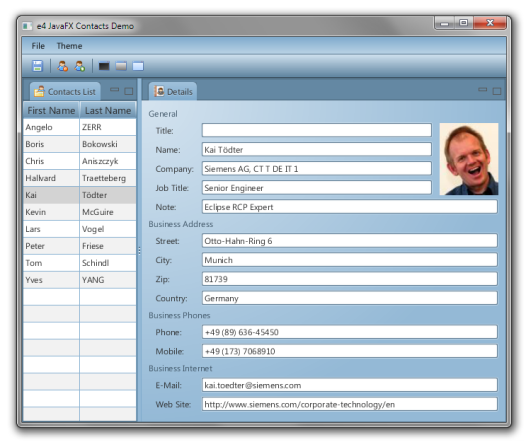
Task: Click into the empty Title field
Action: tap(317, 130)
